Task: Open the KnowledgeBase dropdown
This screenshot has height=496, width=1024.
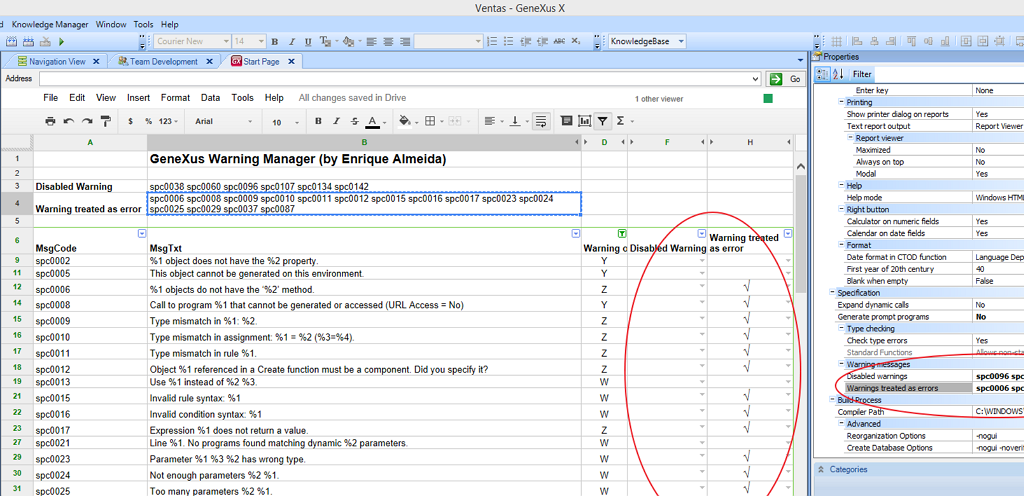Action: pos(681,41)
